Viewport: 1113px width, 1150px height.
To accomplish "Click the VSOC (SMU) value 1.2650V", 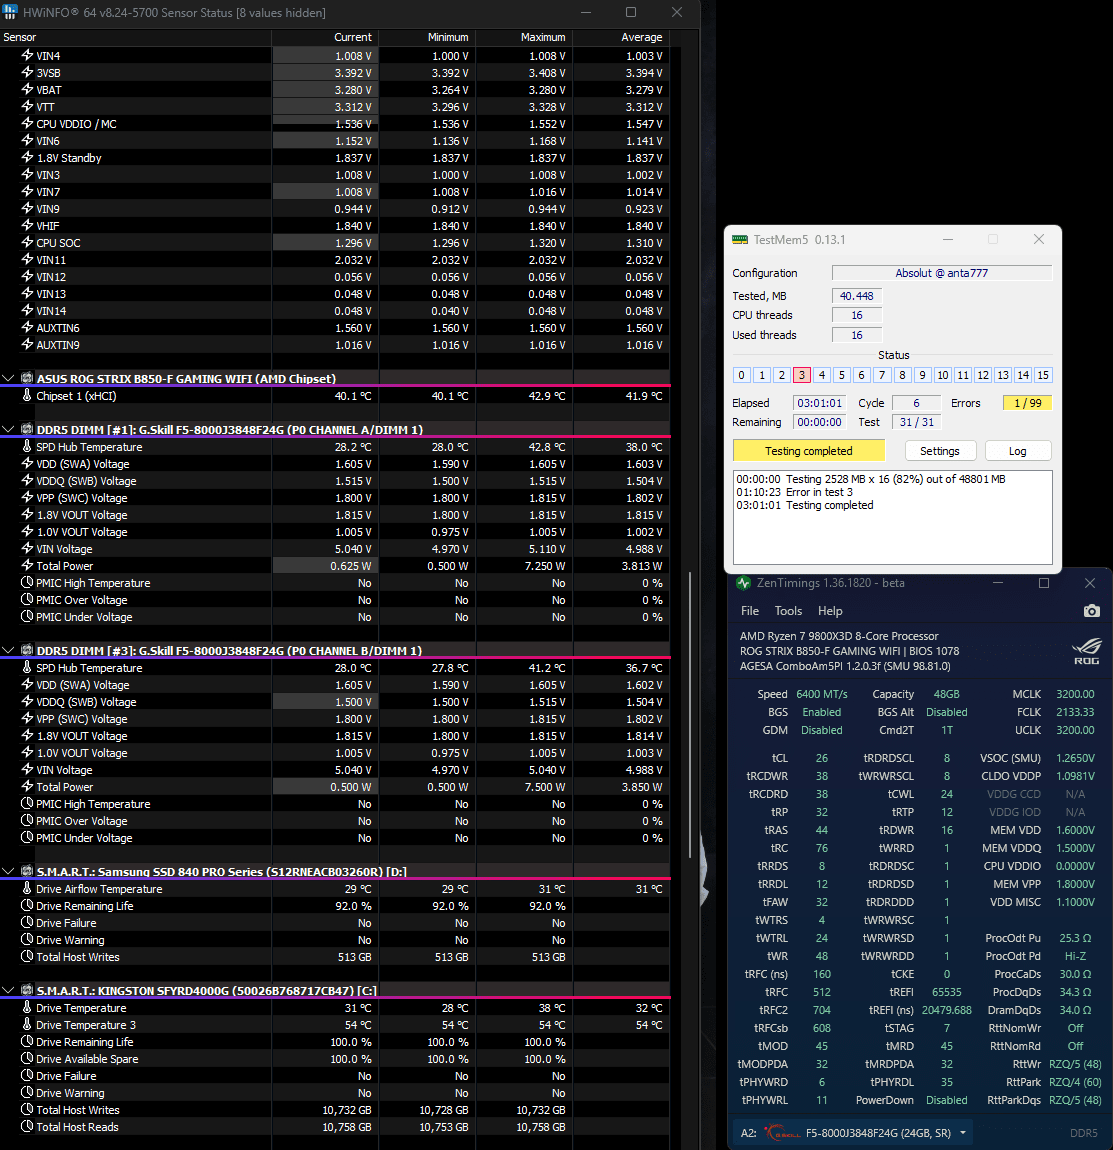I will [1075, 758].
